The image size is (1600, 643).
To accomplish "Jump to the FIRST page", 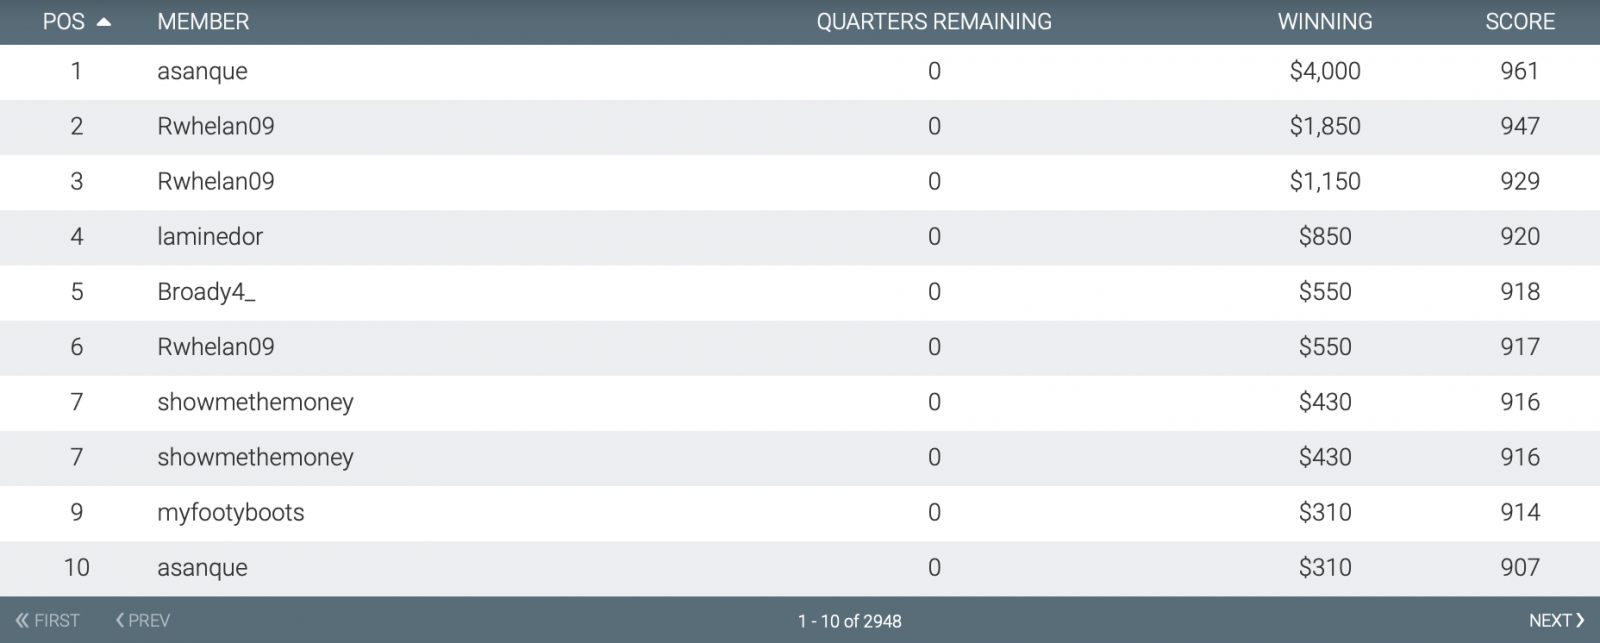I will [47, 620].
